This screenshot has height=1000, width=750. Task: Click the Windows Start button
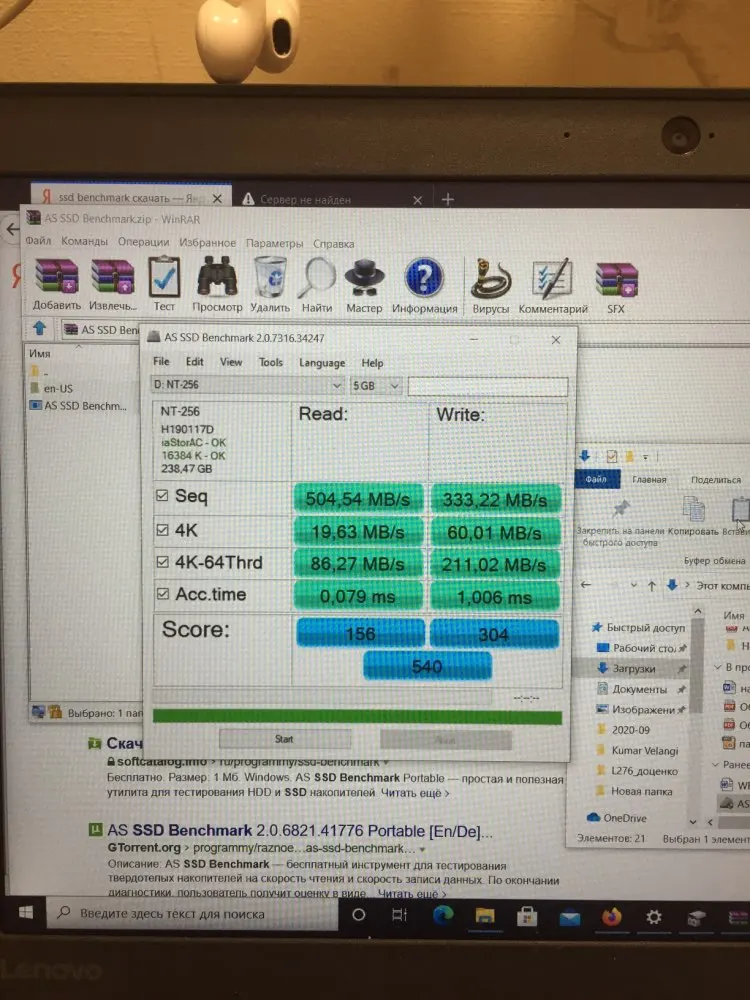(x=26, y=913)
